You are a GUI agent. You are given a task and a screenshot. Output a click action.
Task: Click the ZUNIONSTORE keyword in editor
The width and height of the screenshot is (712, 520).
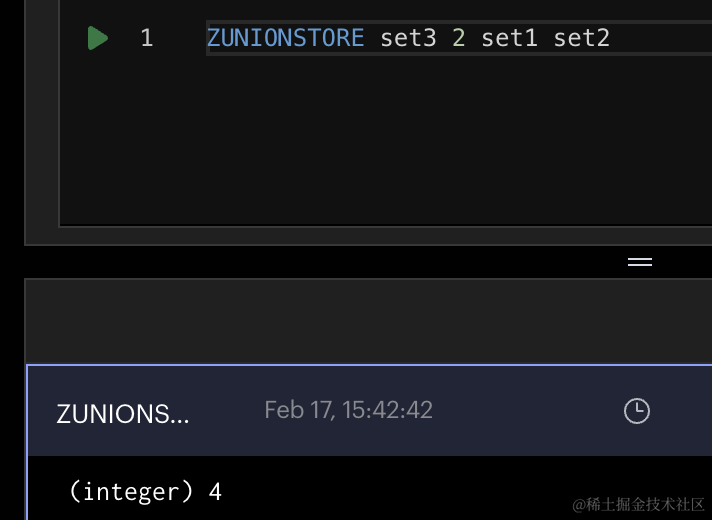pyautogui.click(x=286, y=38)
